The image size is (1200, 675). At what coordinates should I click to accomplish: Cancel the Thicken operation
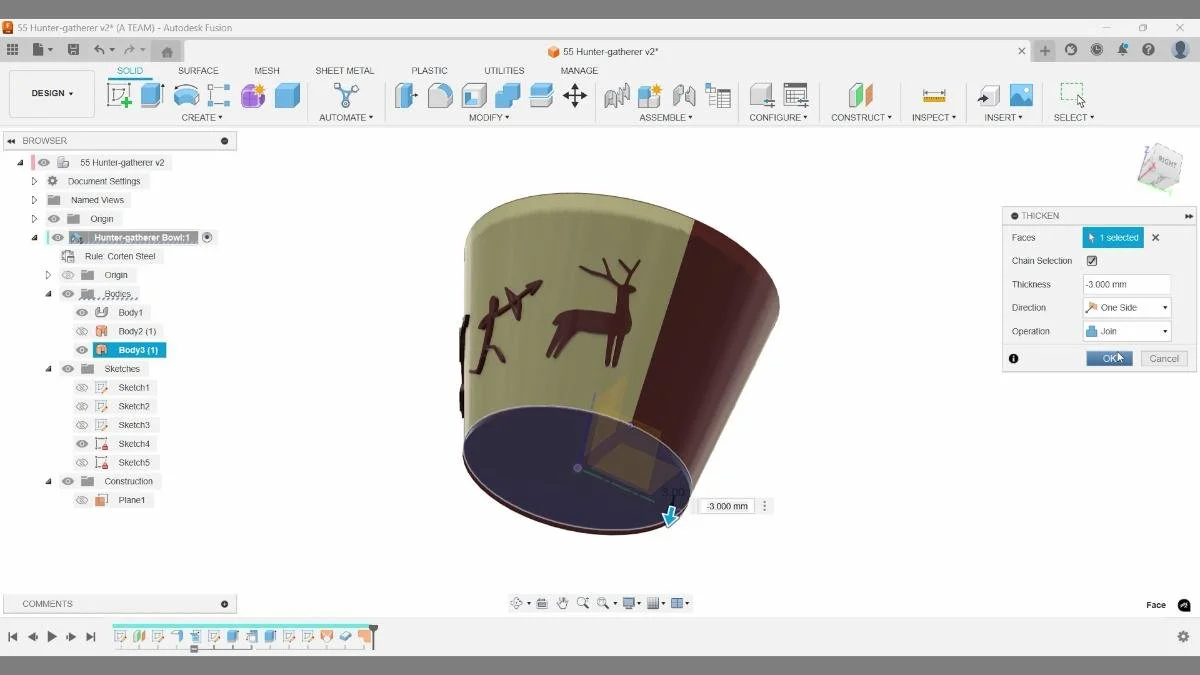[x=1163, y=358]
